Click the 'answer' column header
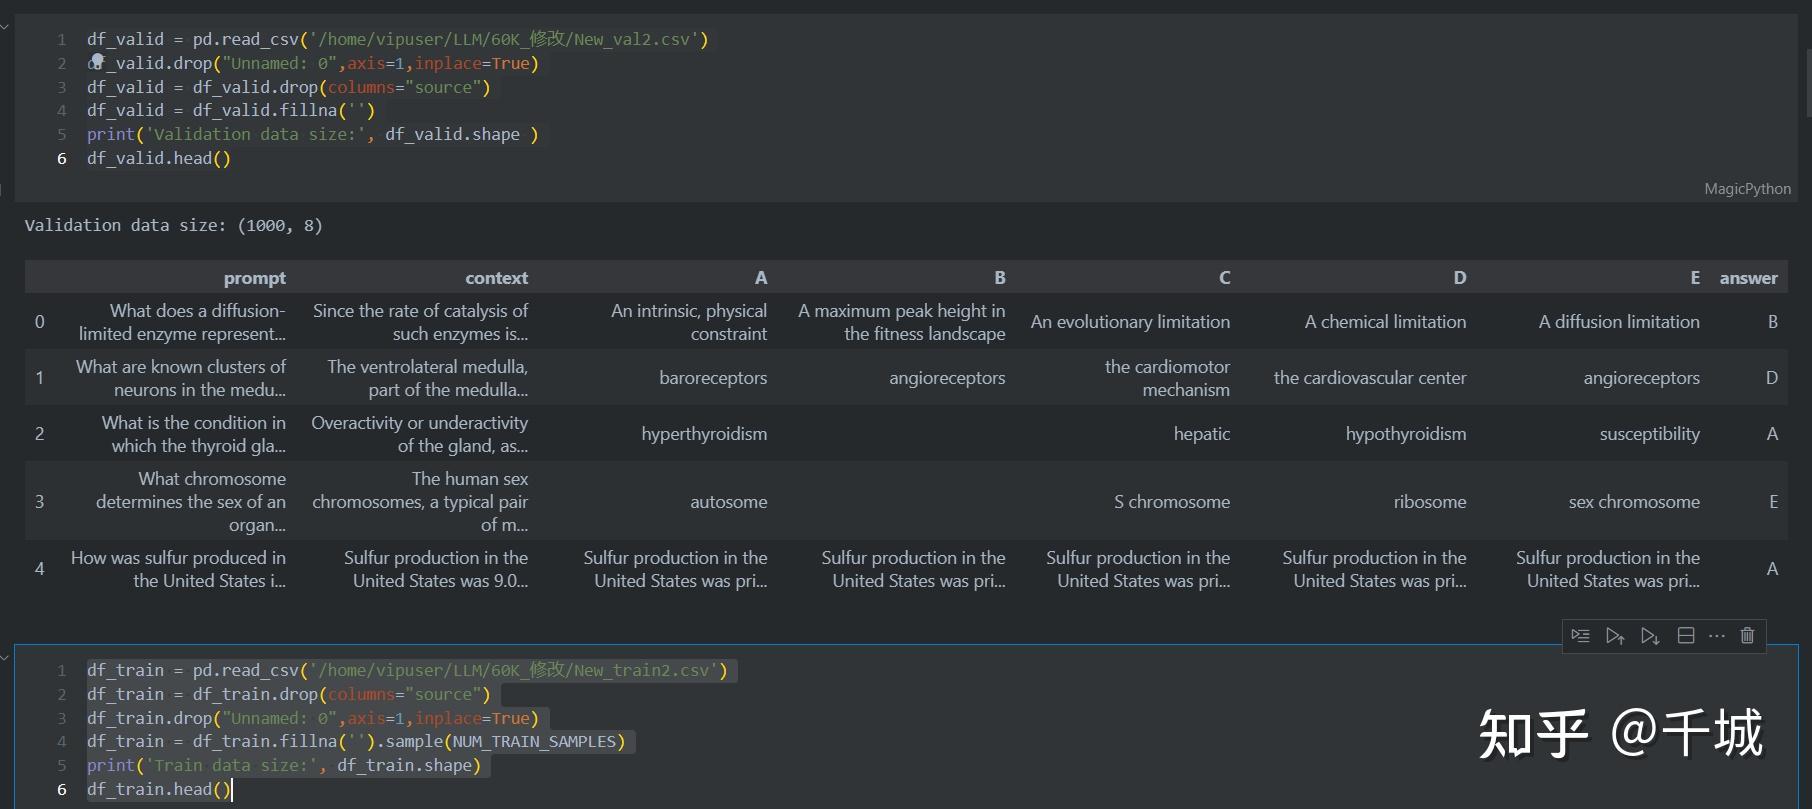 tap(1748, 278)
